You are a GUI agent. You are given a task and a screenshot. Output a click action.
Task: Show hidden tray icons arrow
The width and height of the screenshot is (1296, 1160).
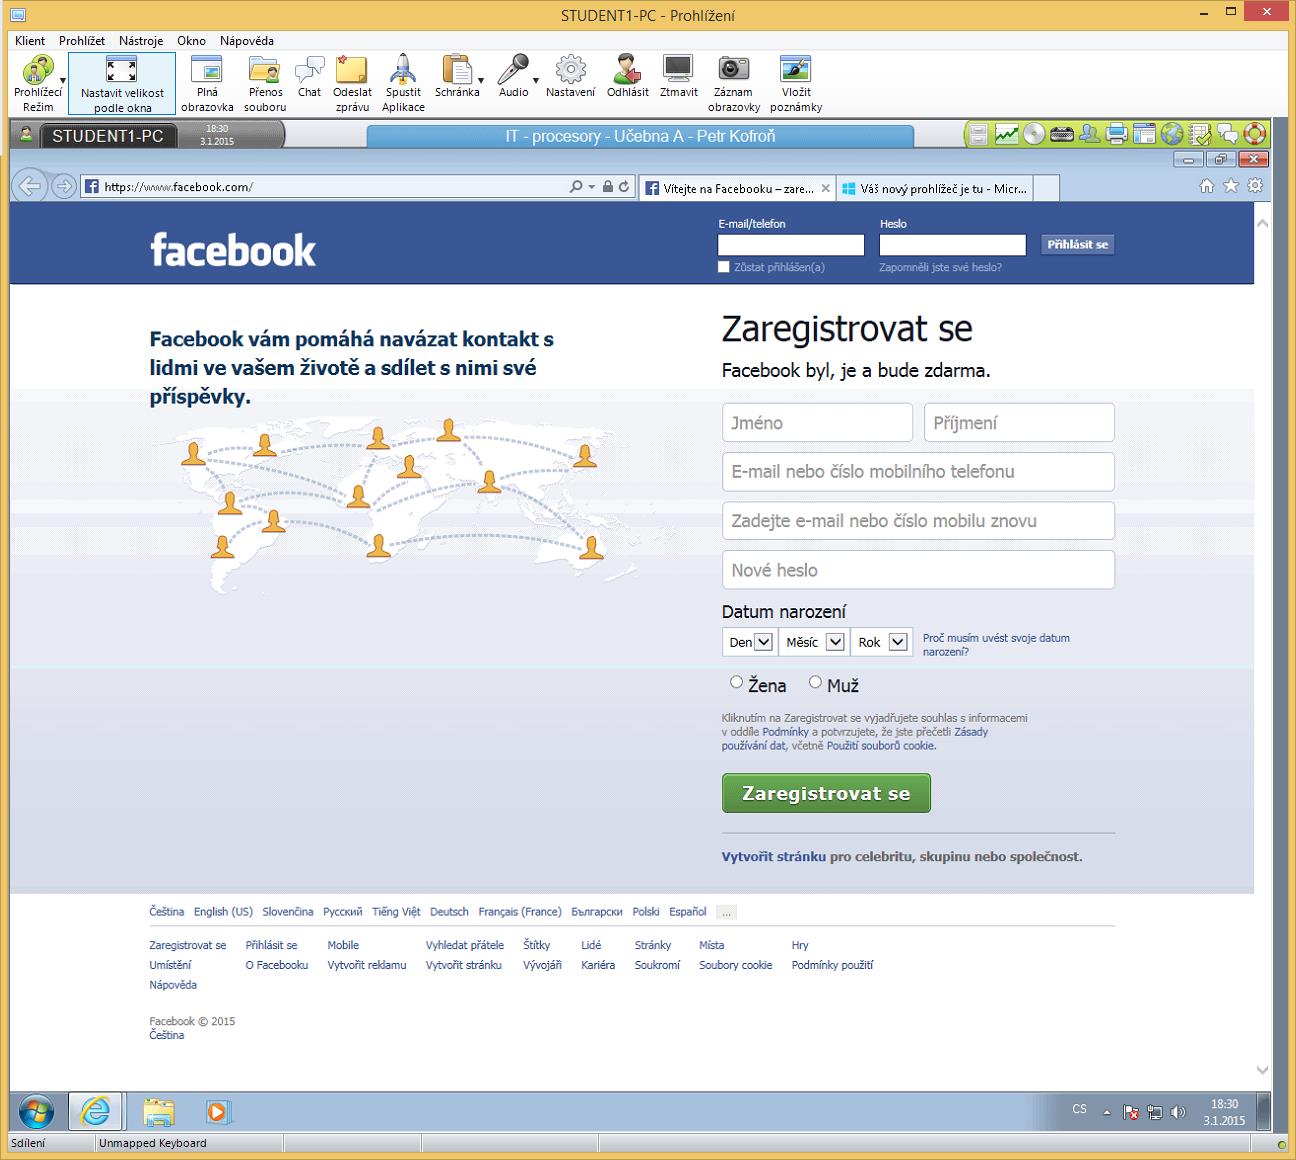point(1107,1112)
